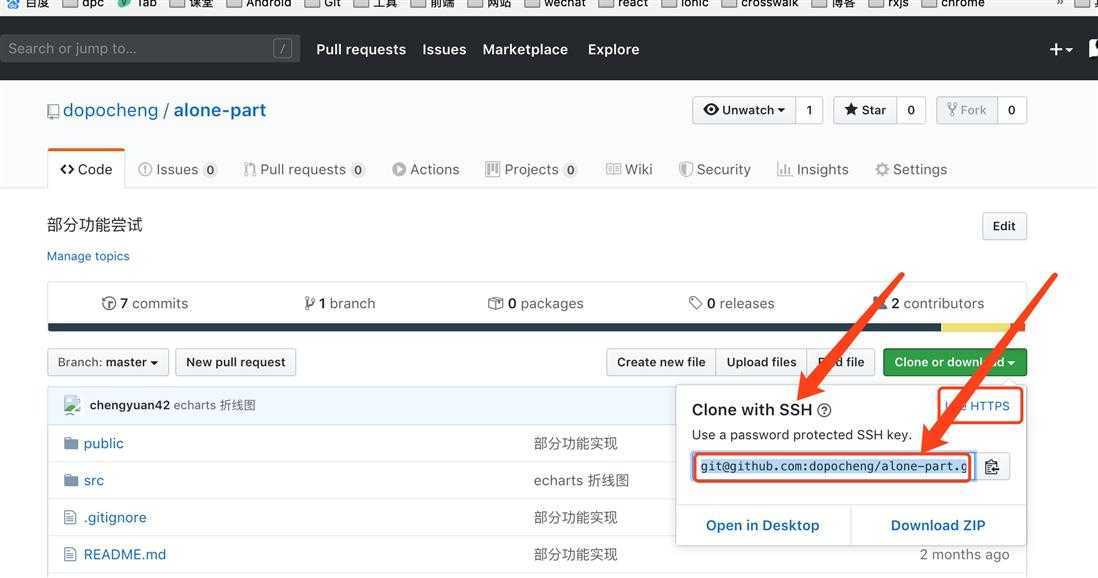Open the public folder link
This screenshot has width=1098, height=578.
point(104,443)
